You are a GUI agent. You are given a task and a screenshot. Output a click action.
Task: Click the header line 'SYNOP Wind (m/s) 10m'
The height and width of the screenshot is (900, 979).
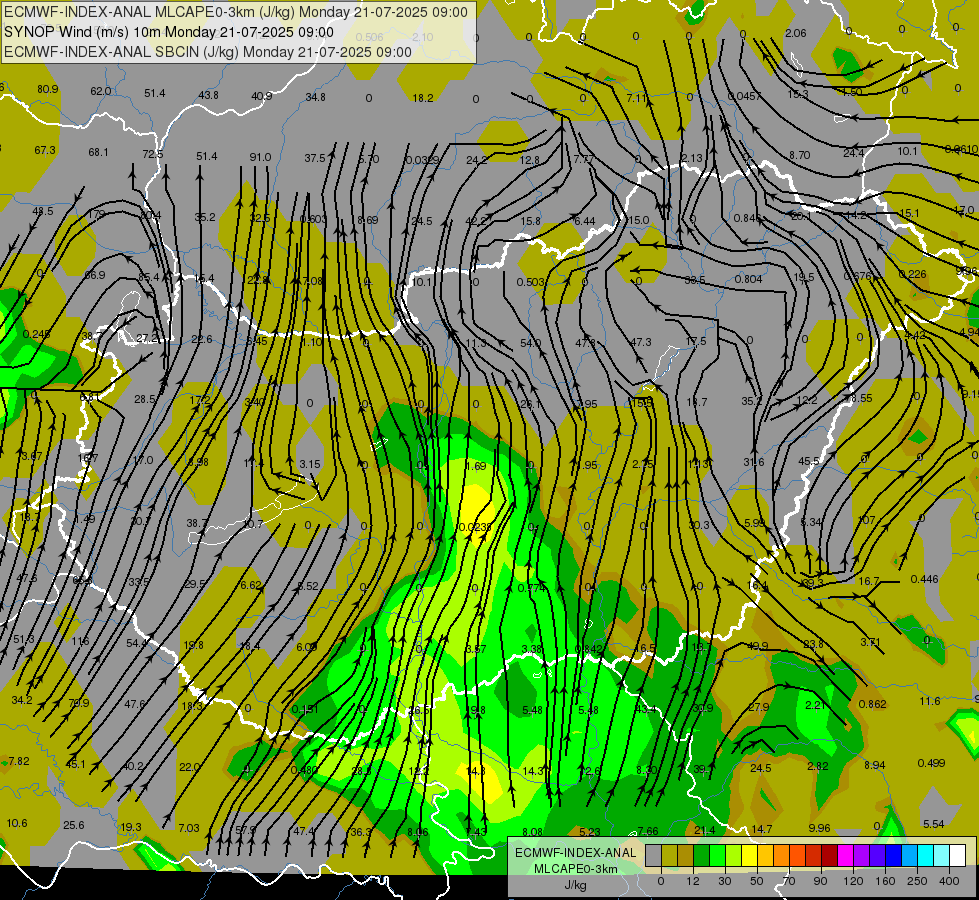pos(83,32)
